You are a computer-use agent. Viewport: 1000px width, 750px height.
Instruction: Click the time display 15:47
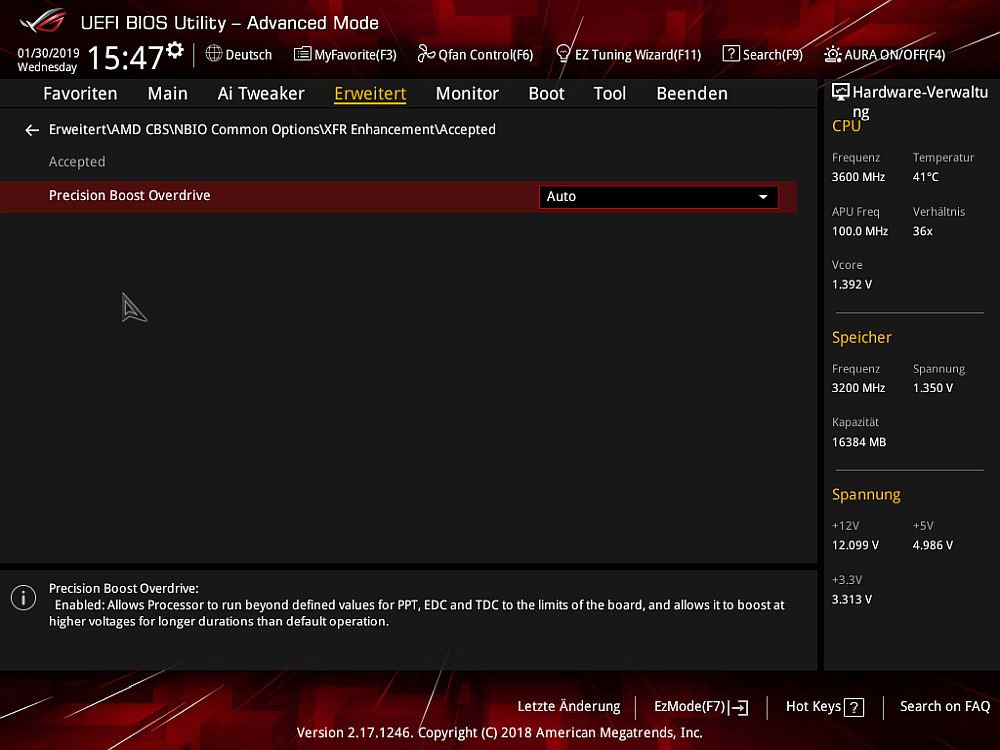click(126, 57)
